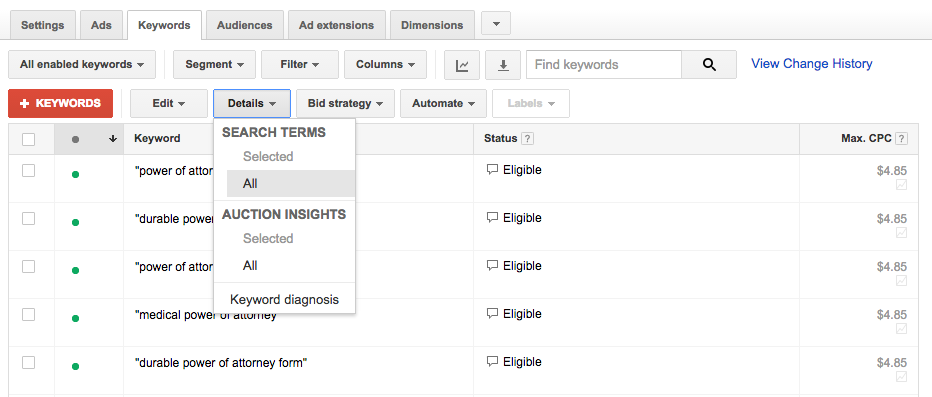Open the chart graph icon button
The width and height of the screenshot is (932, 397).
pyautogui.click(x=462, y=65)
